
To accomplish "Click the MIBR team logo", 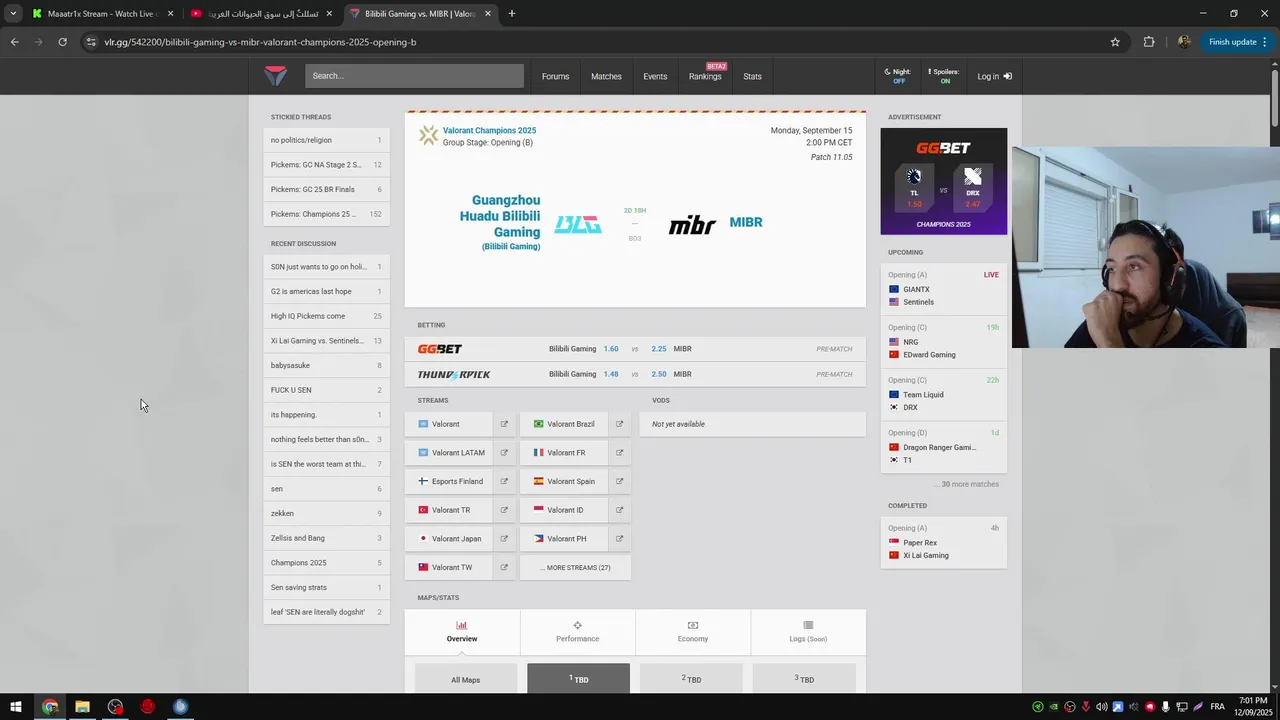I will point(692,225).
